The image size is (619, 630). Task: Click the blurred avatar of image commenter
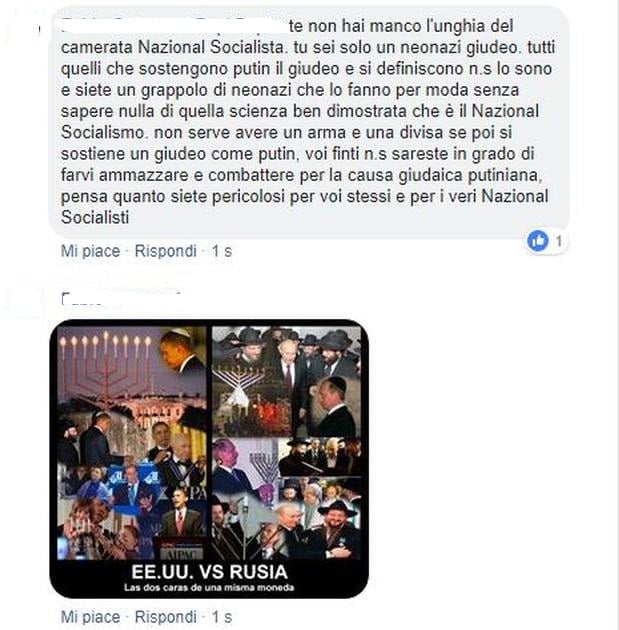tap(24, 298)
